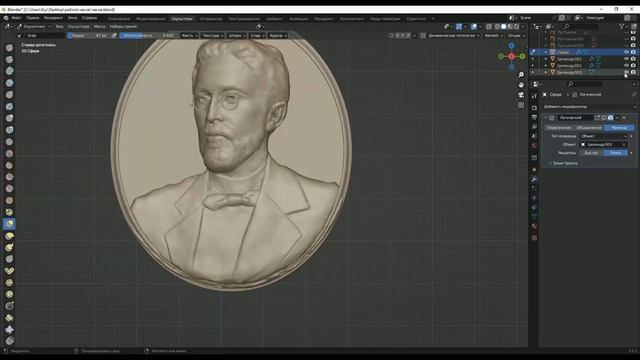Click the brush Радиус slider
Image resolution: width=640 pixels, height=360 pixels.
point(89,36)
